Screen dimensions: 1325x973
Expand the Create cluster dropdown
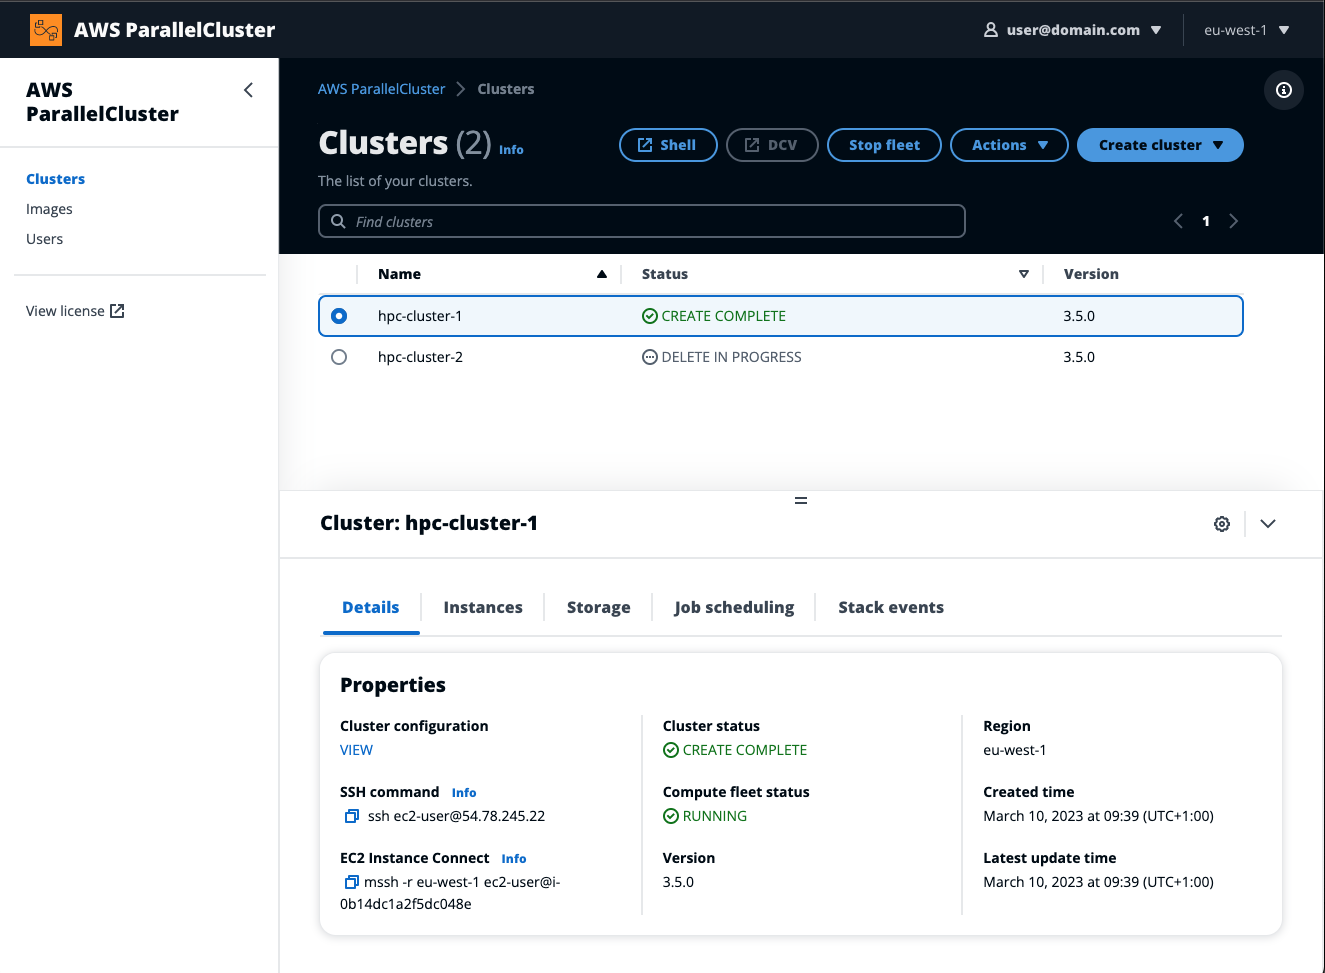point(1159,144)
